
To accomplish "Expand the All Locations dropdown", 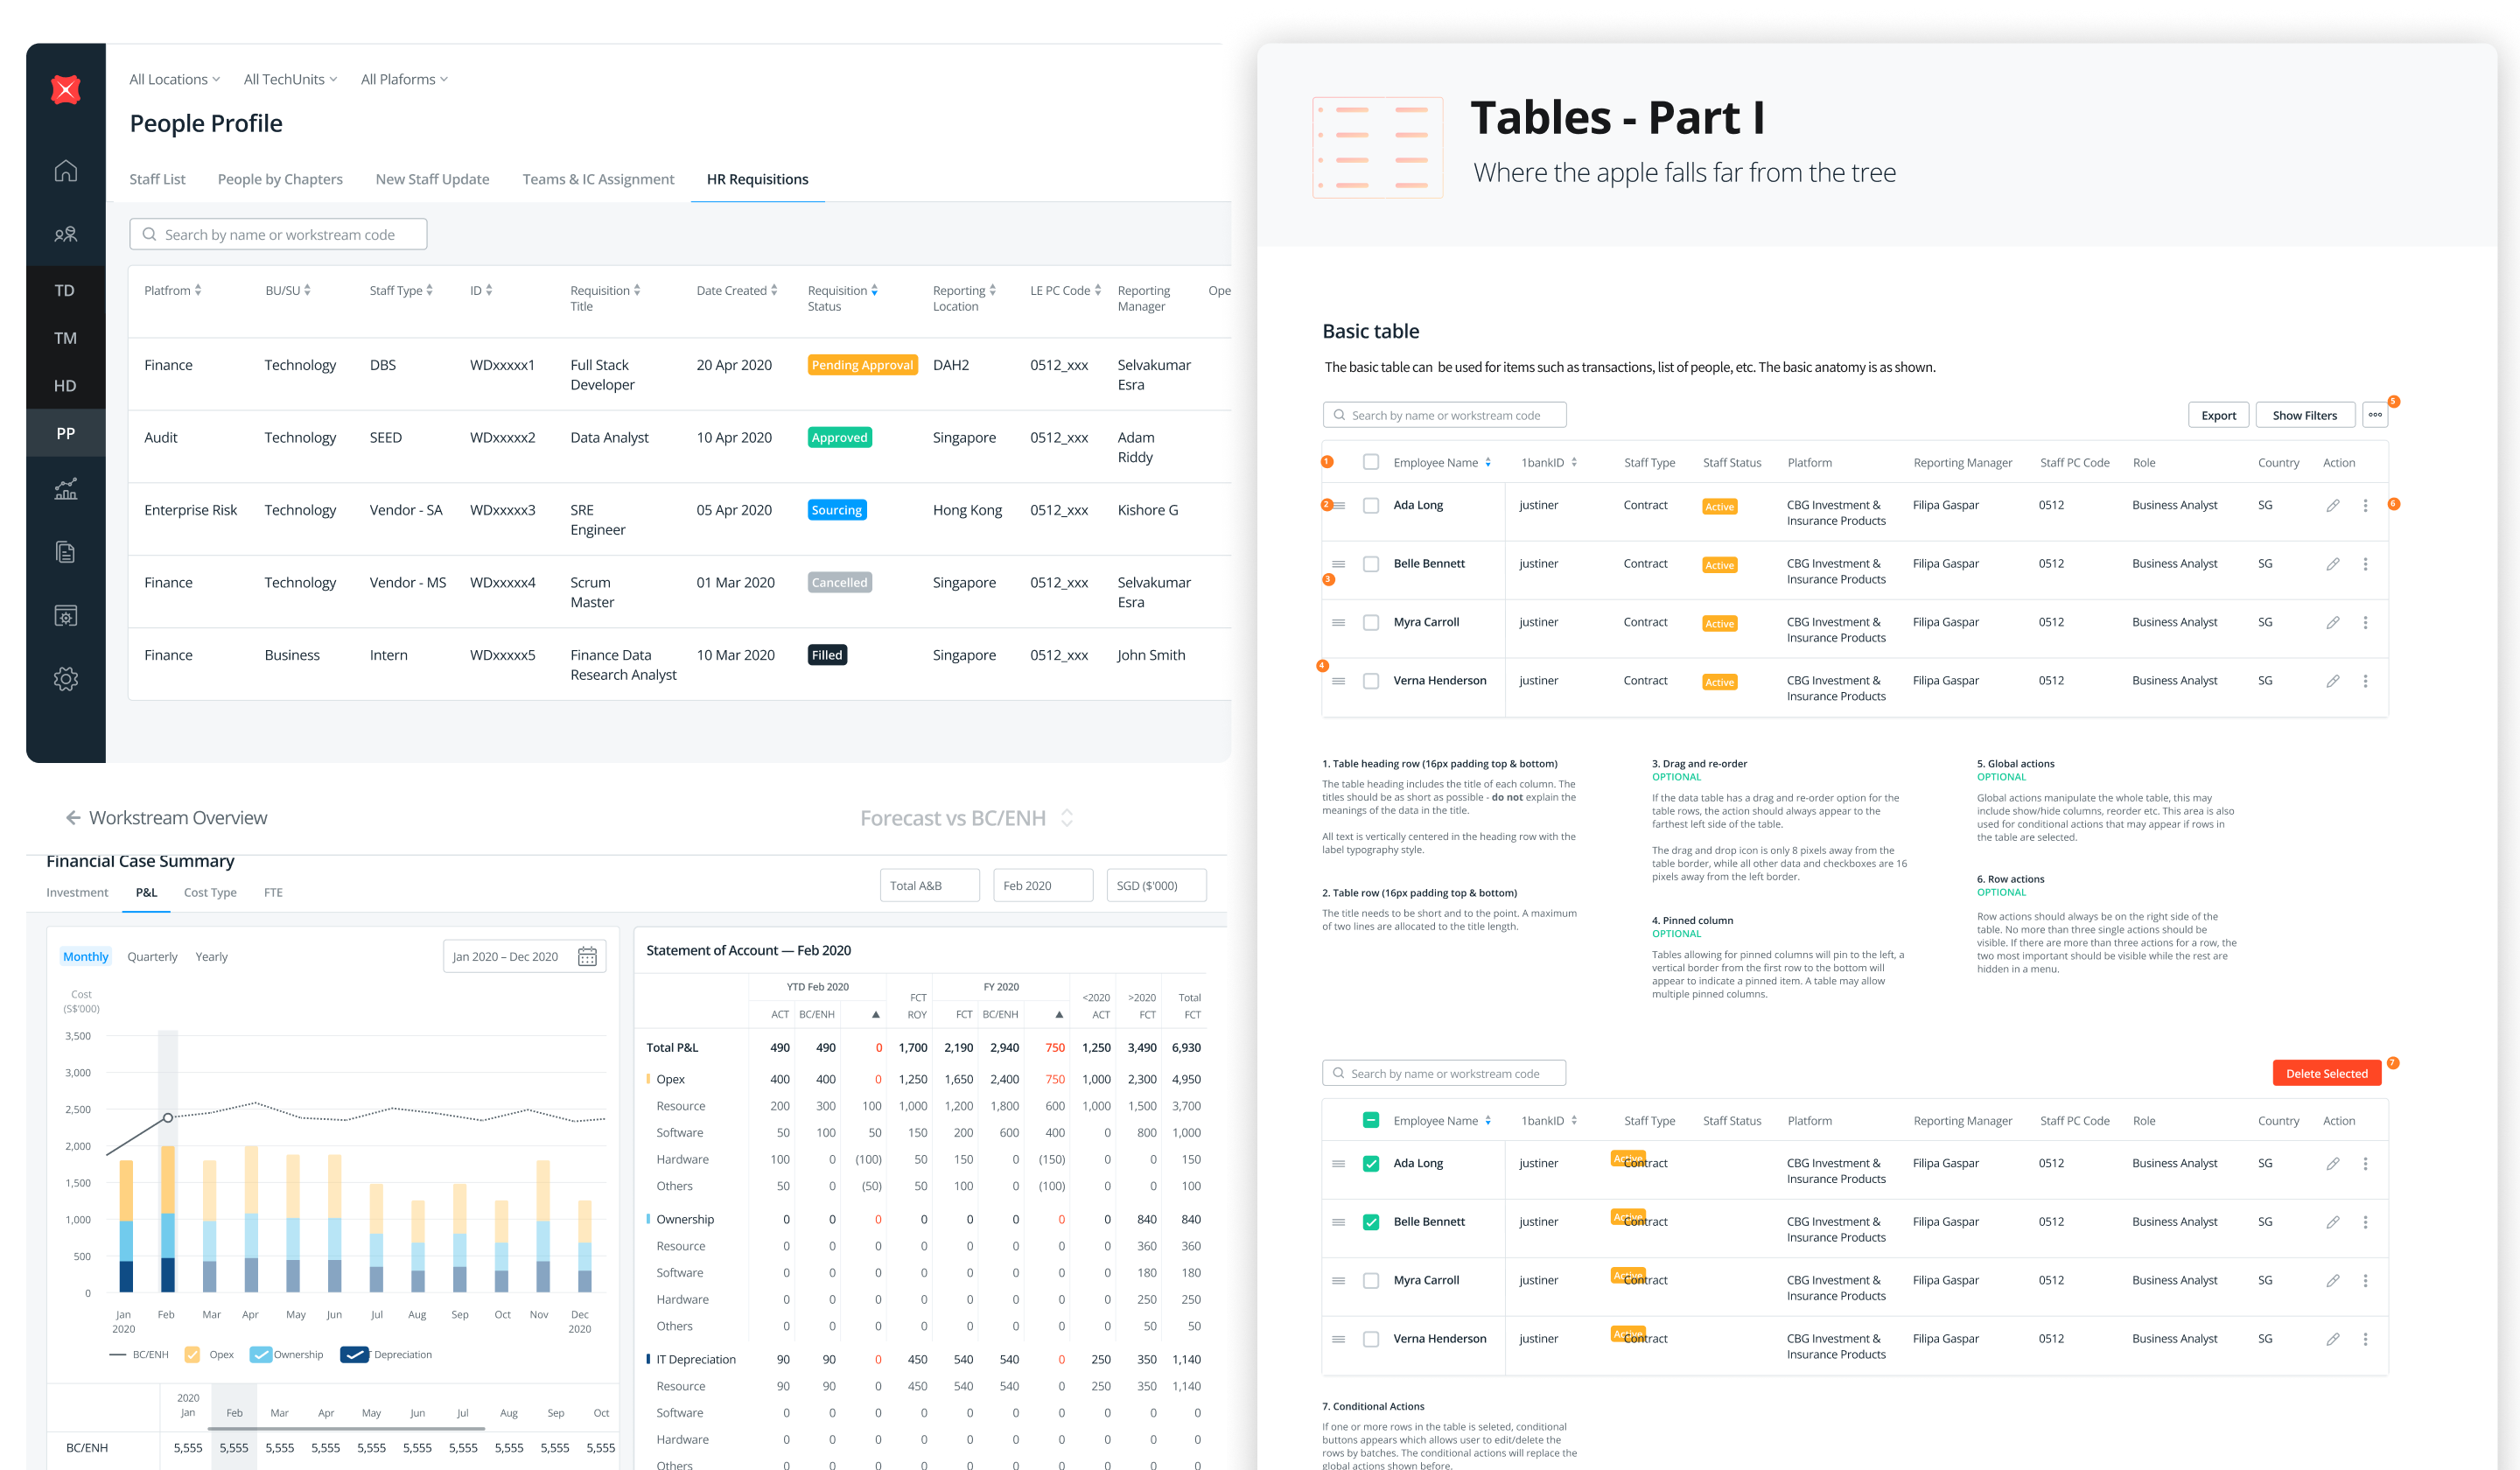I will click(174, 80).
